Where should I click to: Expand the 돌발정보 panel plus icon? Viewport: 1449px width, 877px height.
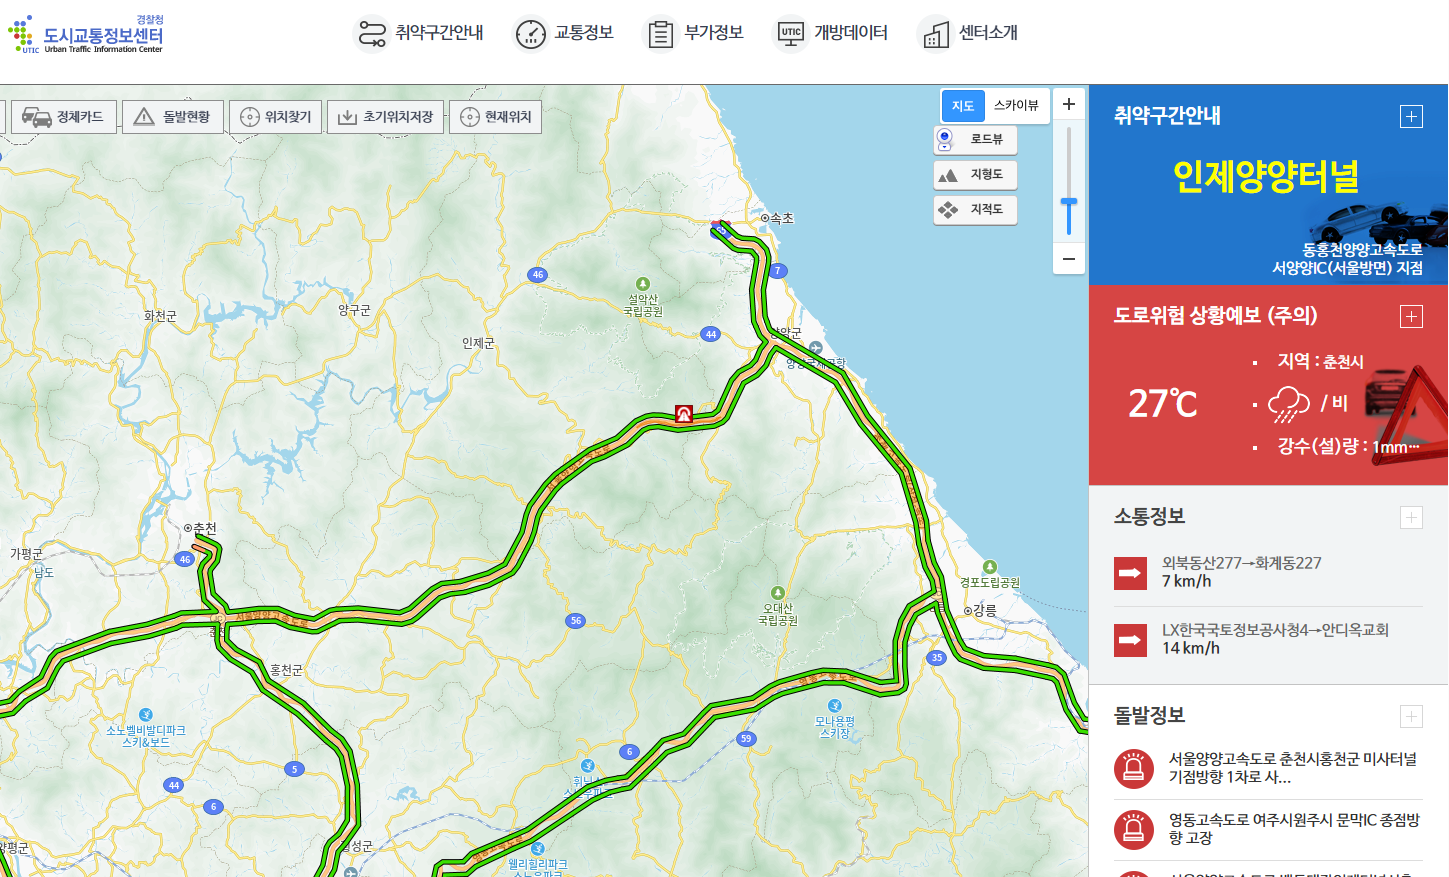pos(1411,716)
